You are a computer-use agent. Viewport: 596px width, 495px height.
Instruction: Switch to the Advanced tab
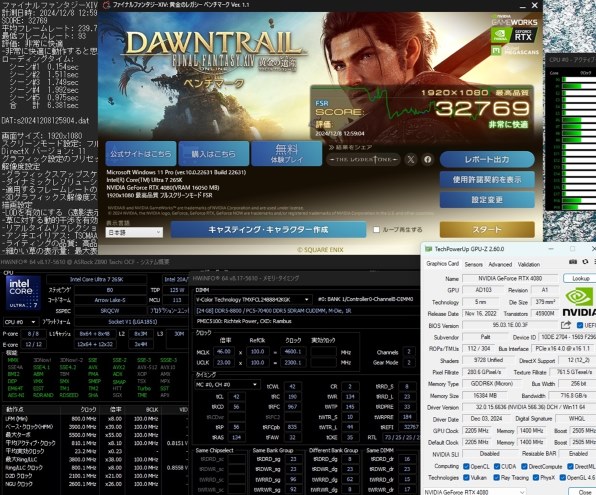coord(500,264)
